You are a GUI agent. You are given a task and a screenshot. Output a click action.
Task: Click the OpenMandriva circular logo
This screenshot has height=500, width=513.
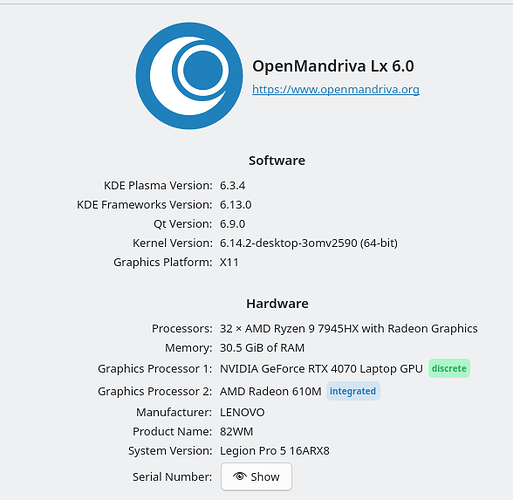189,76
